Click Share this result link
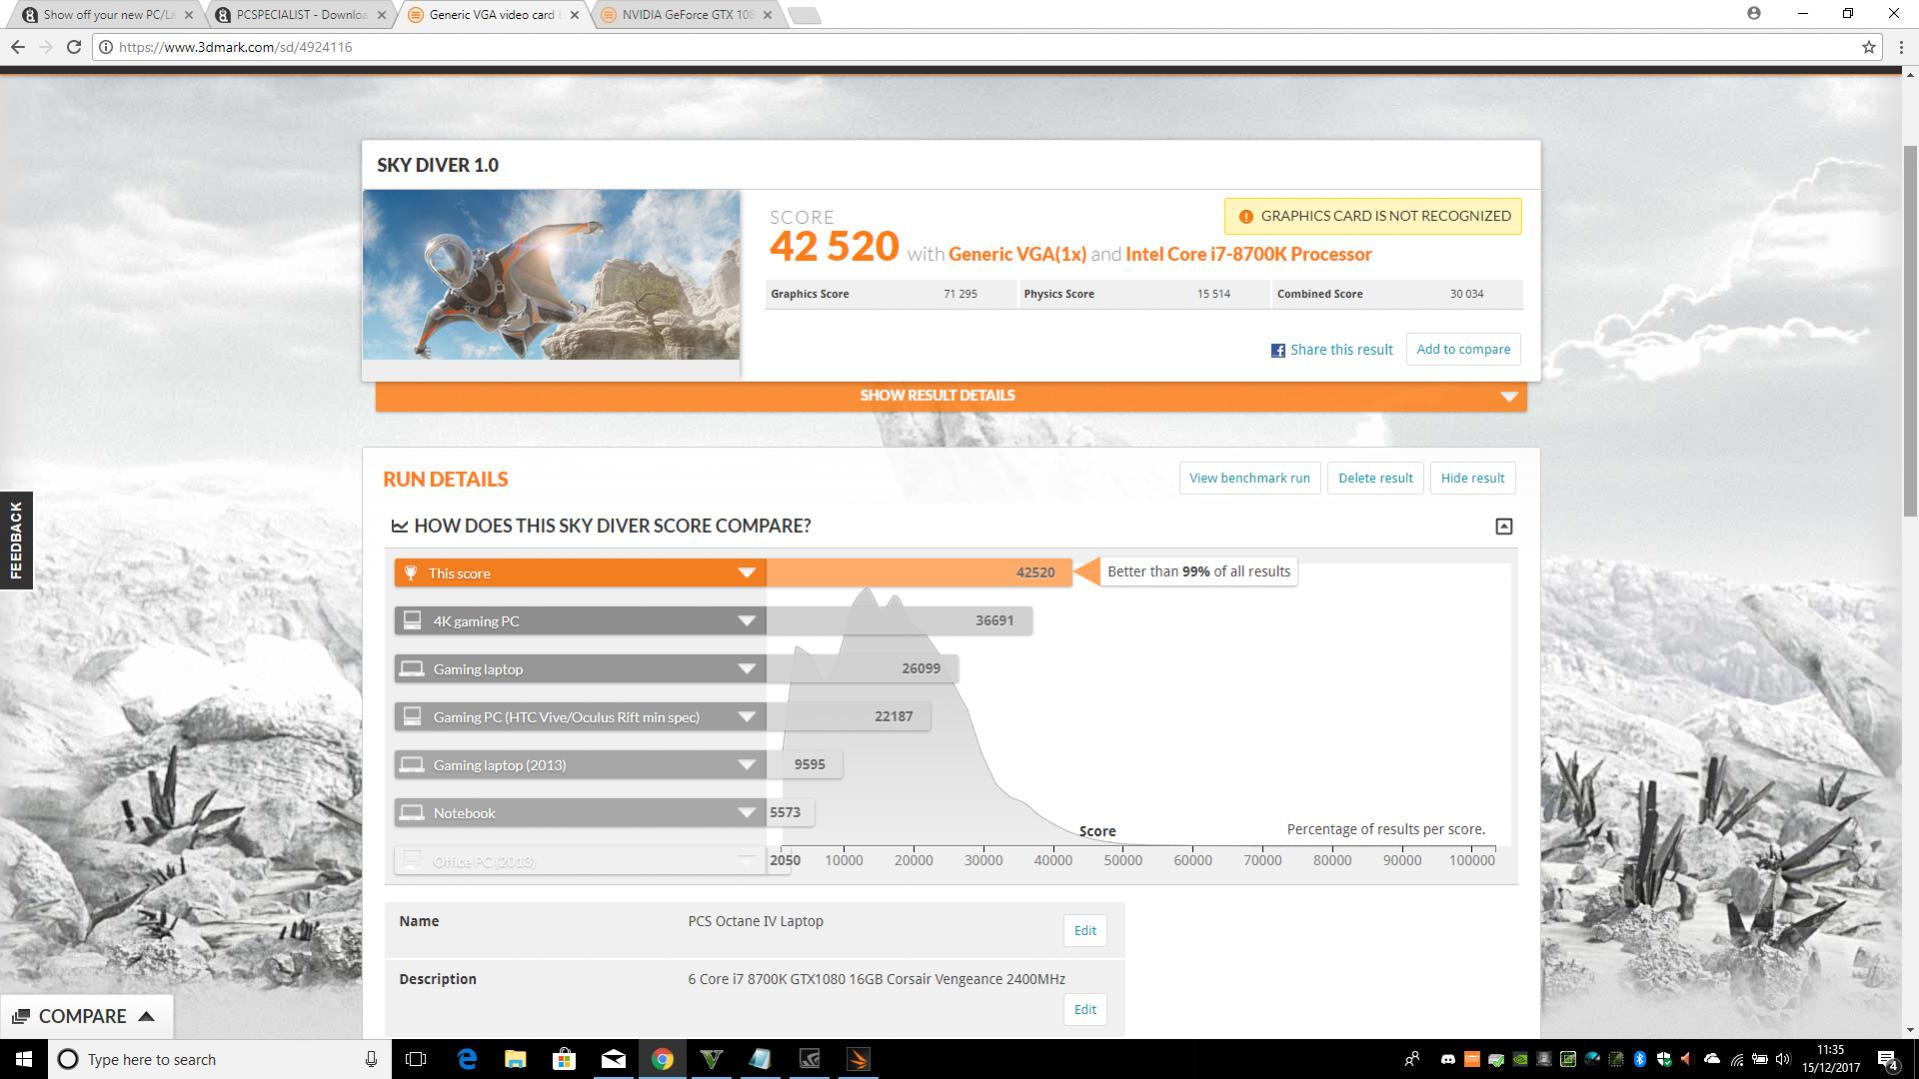This screenshot has width=1919, height=1079. click(1341, 350)
